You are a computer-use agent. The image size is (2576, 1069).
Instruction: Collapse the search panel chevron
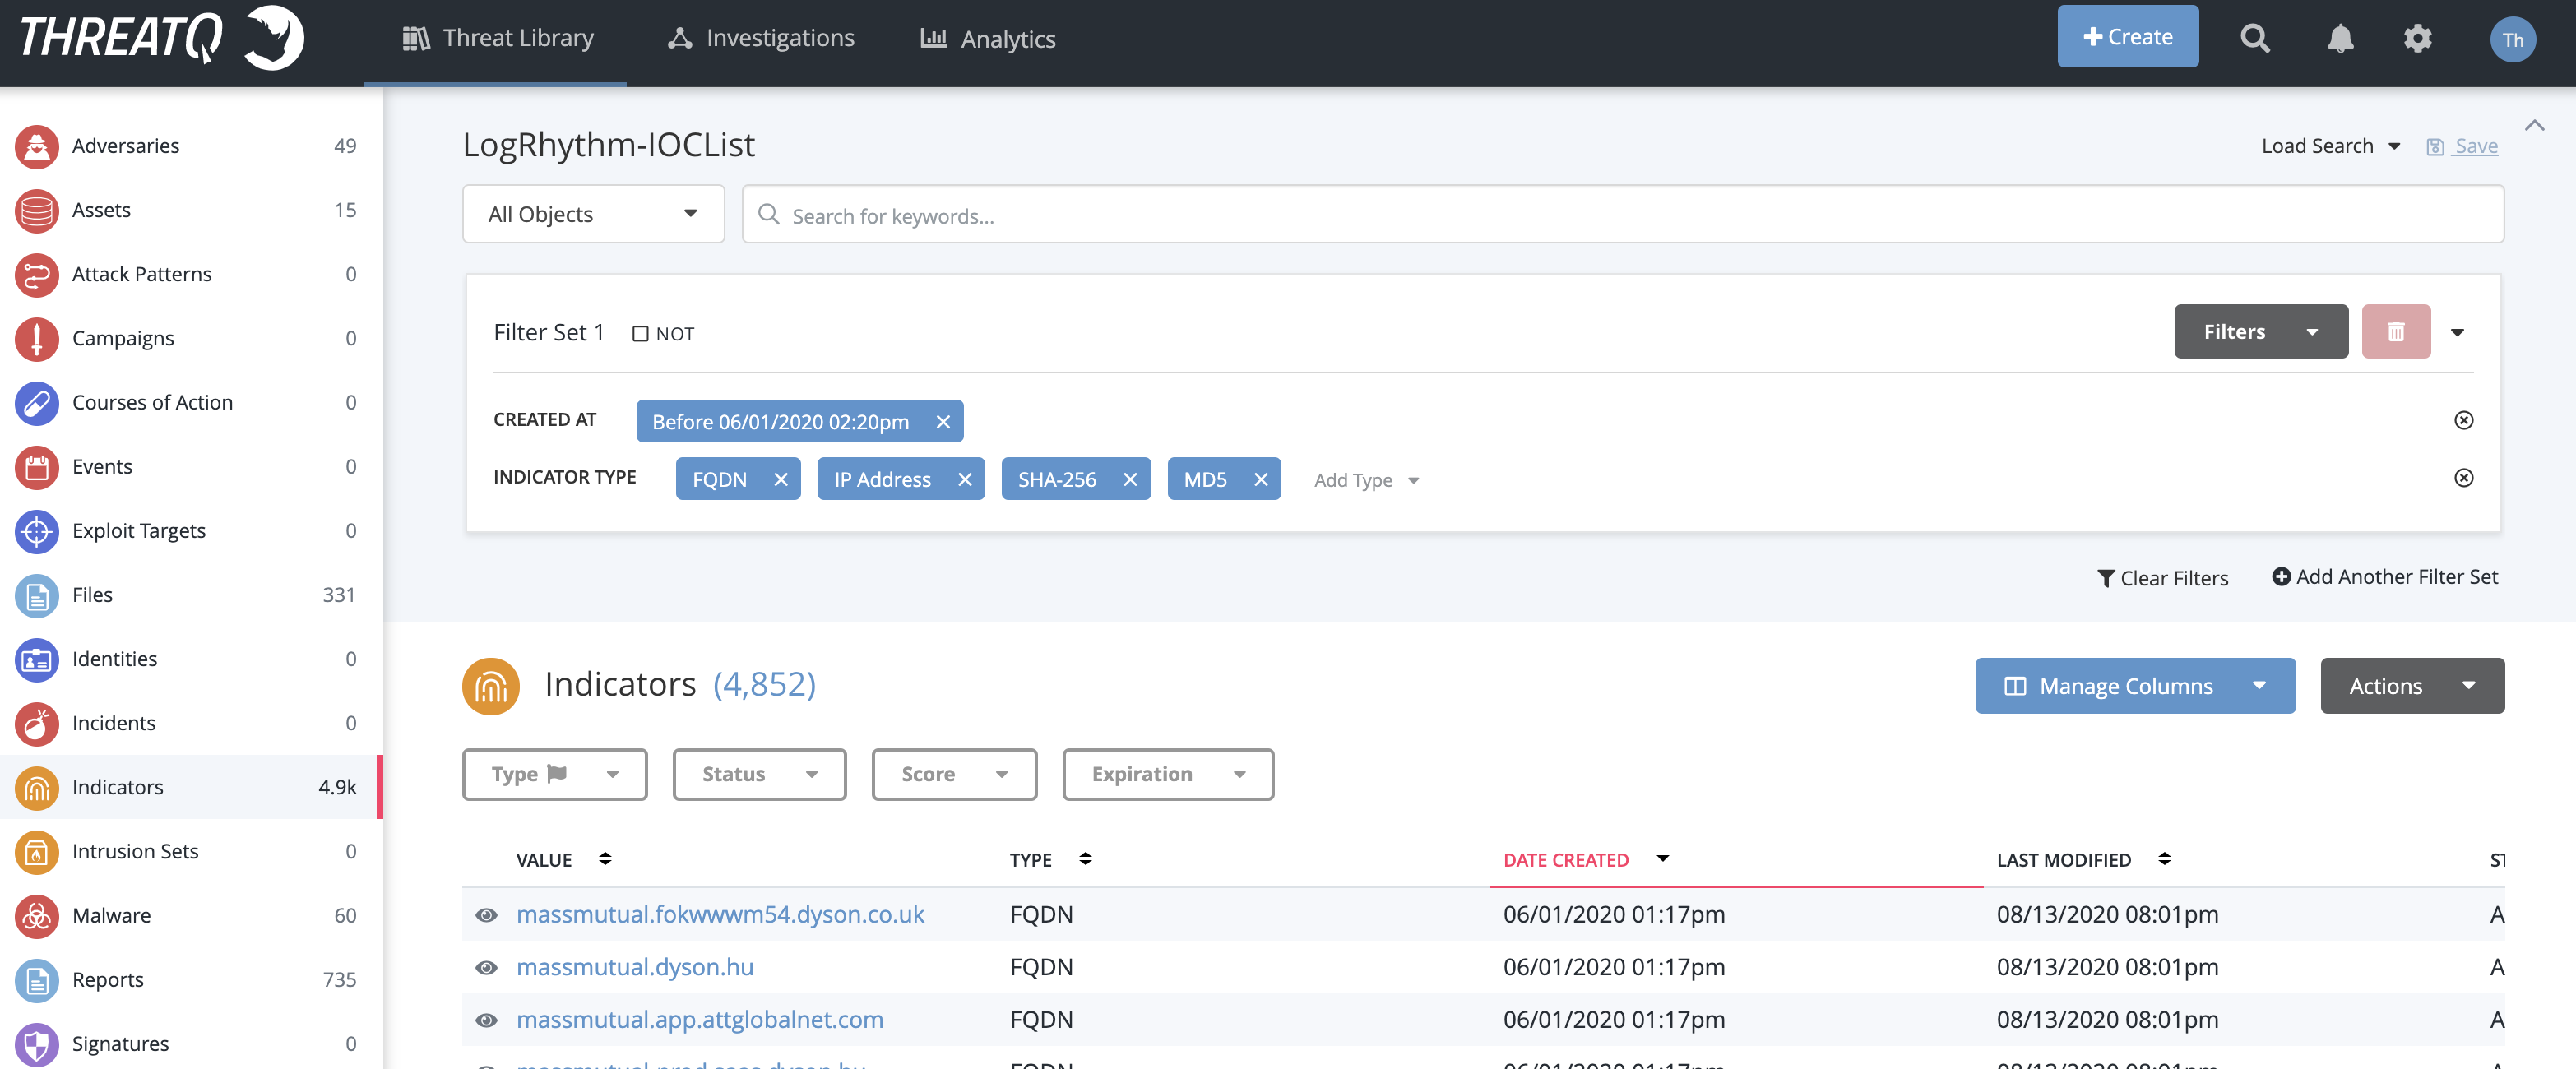coord(2534,125)
